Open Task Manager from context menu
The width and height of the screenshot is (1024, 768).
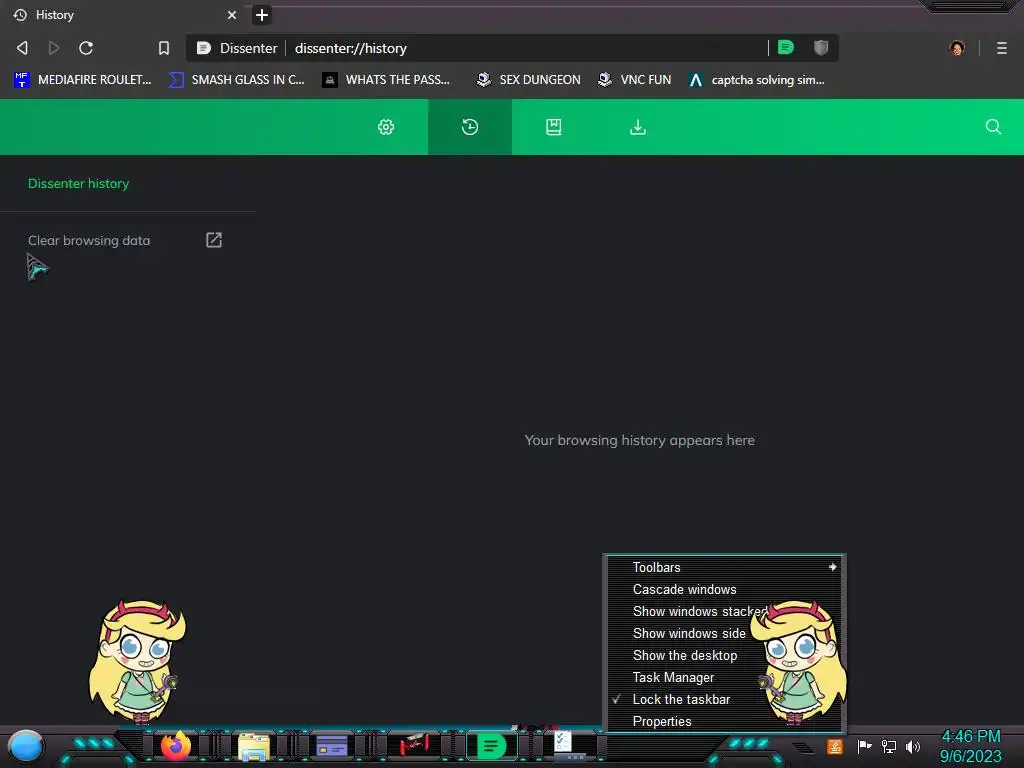click(x=724, y=677)
